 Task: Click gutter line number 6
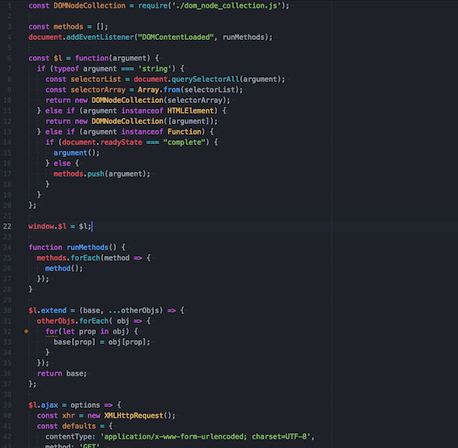[9, 58]
